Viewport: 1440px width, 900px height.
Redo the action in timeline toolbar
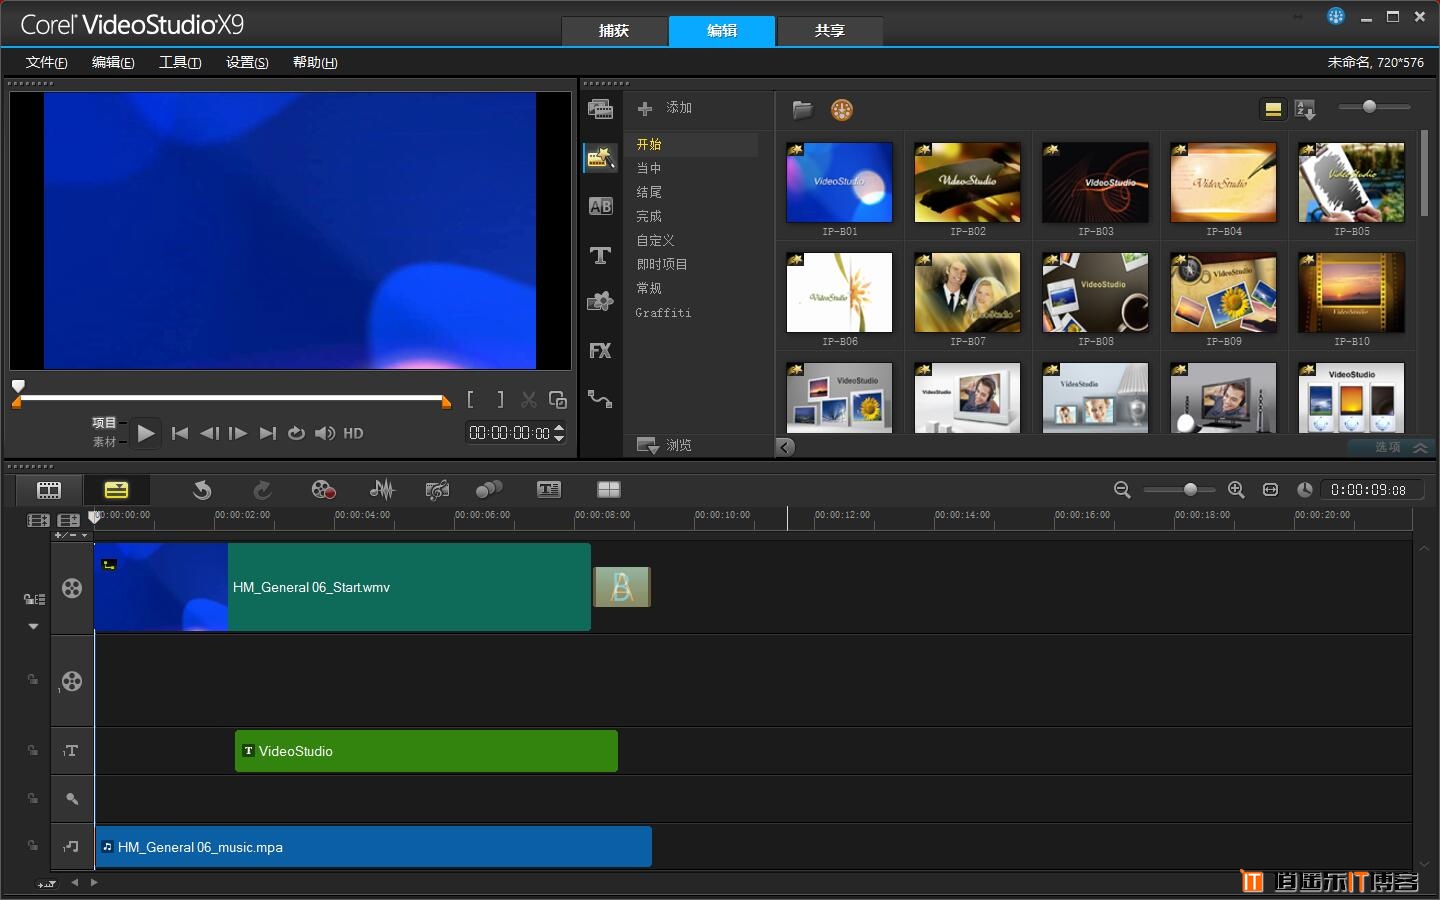click(262, 490)
